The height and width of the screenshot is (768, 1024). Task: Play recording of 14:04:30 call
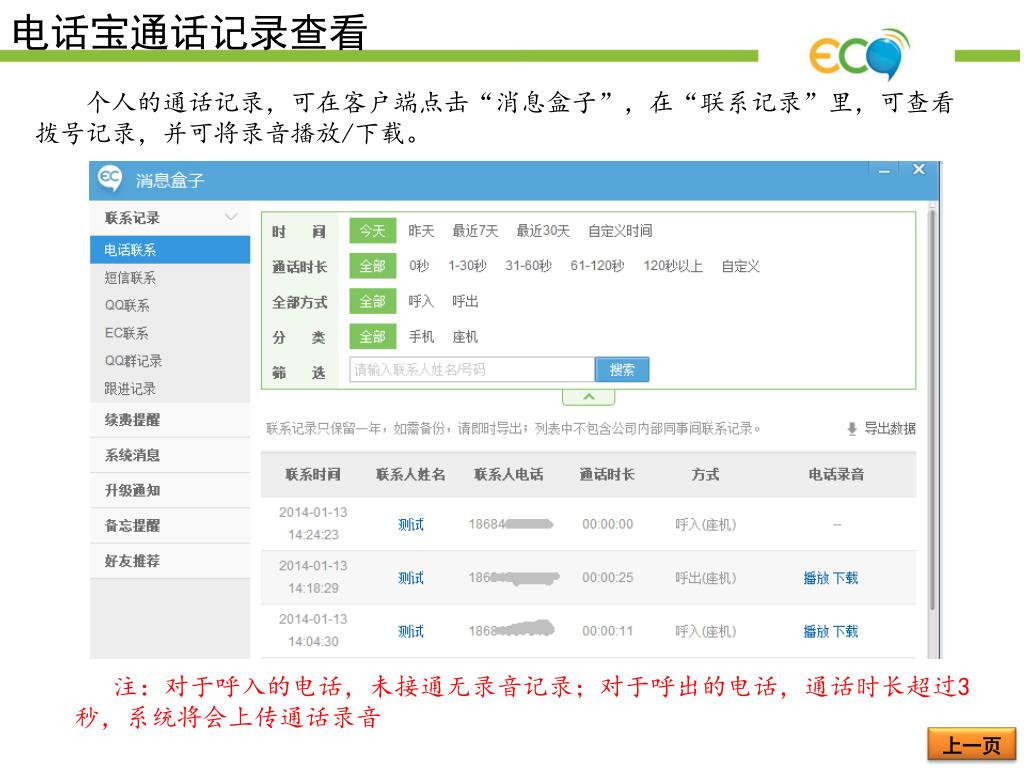click(816, 632)
